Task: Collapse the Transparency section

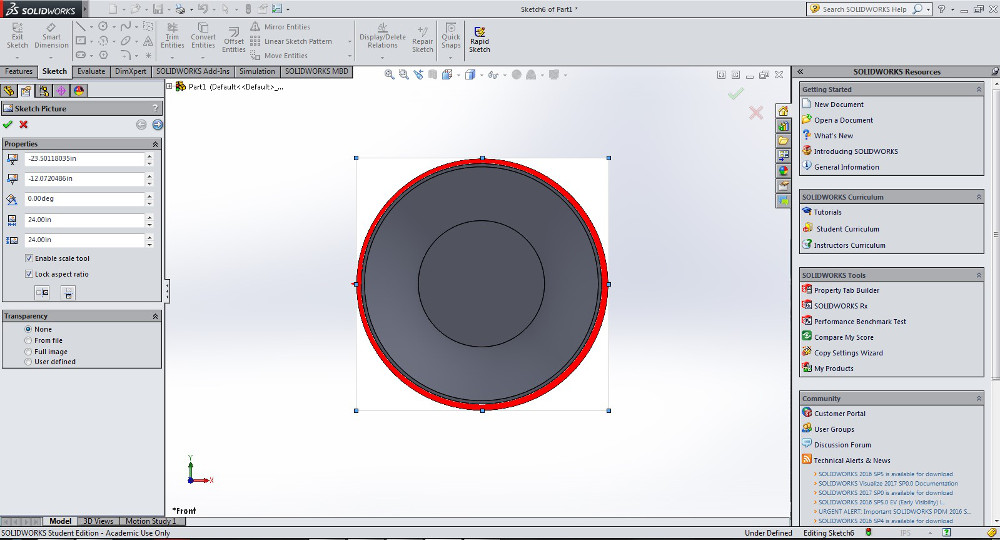Action: [x=155, y=316]
